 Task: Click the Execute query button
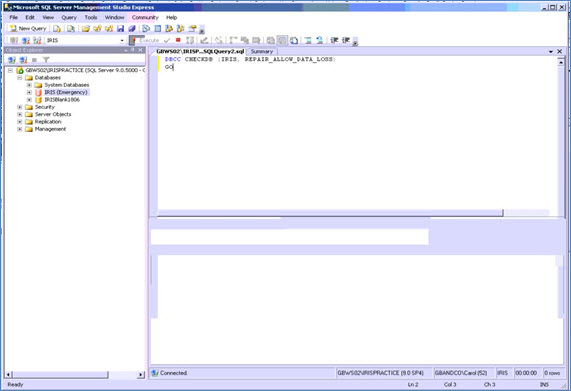coord(146,40)
